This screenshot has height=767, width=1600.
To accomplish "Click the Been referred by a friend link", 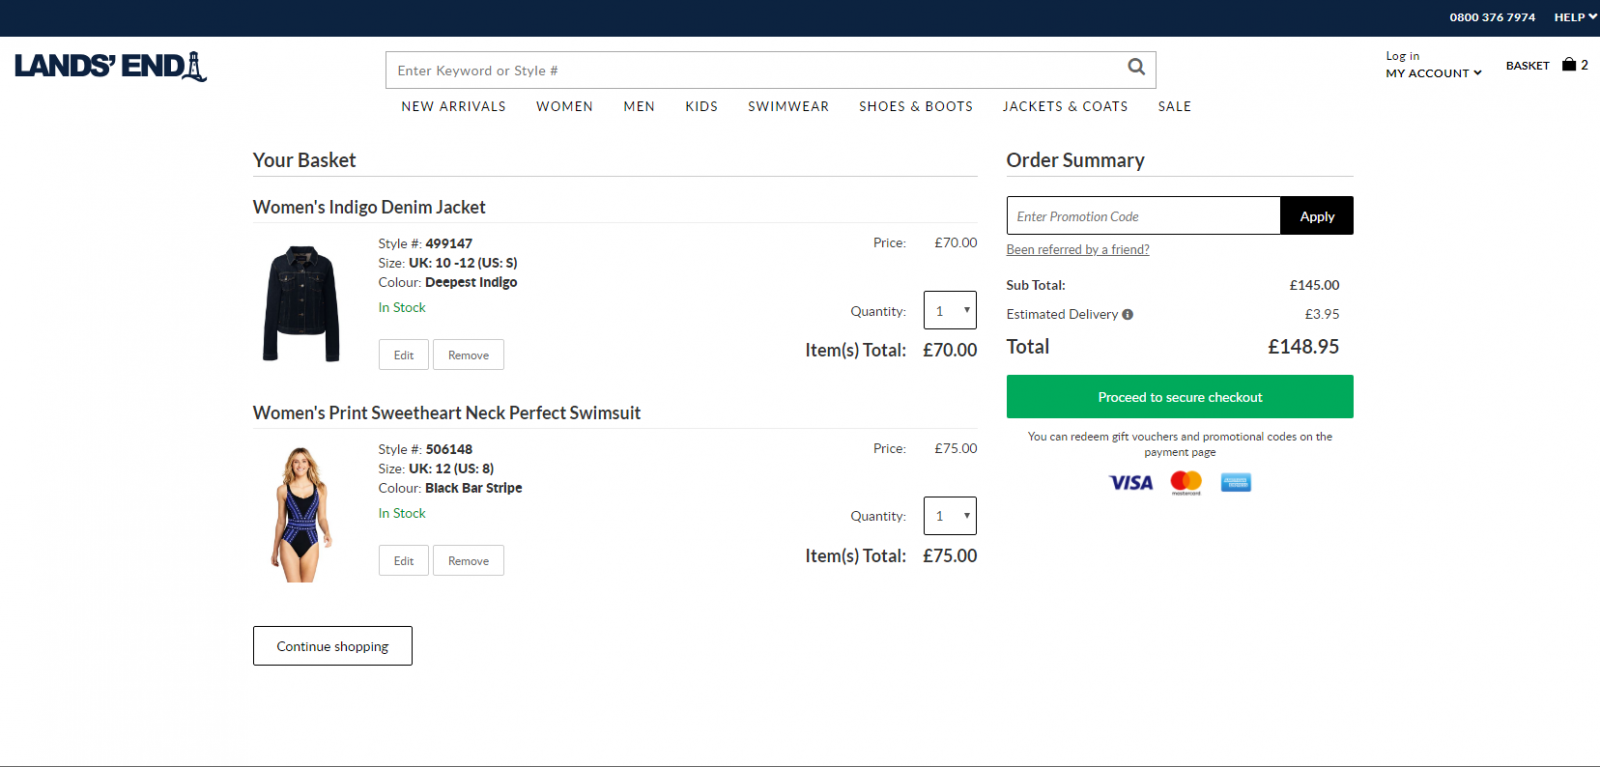I will [1078, 250].
